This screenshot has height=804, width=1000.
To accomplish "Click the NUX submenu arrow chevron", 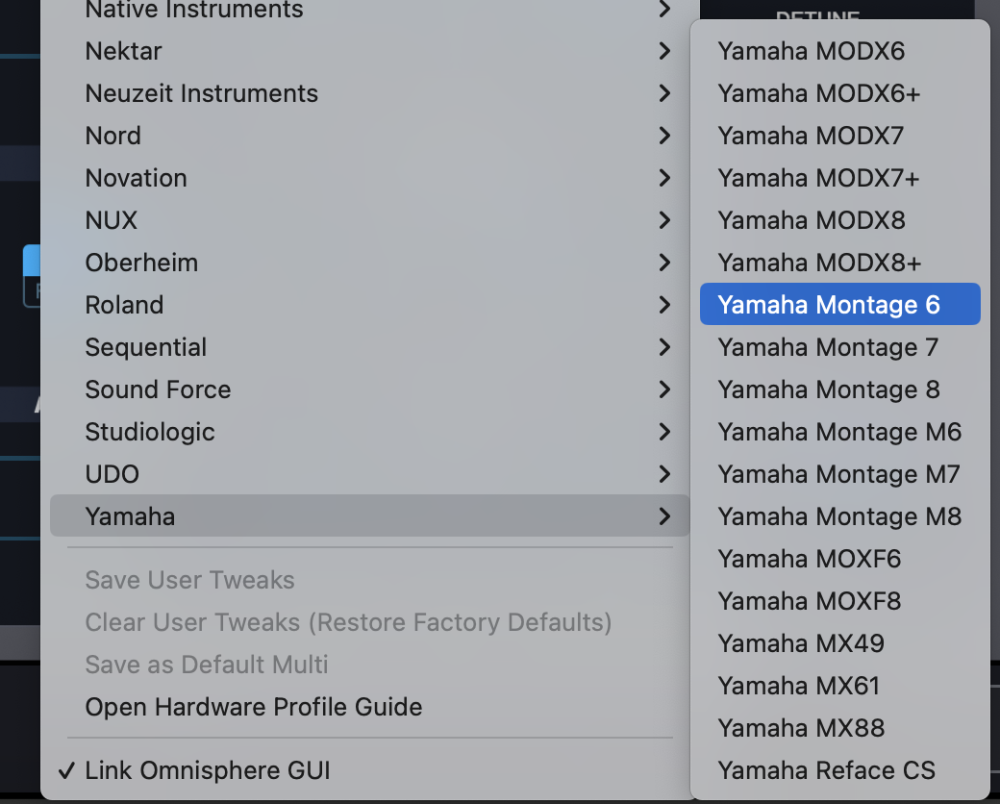I will pos(664,220).
